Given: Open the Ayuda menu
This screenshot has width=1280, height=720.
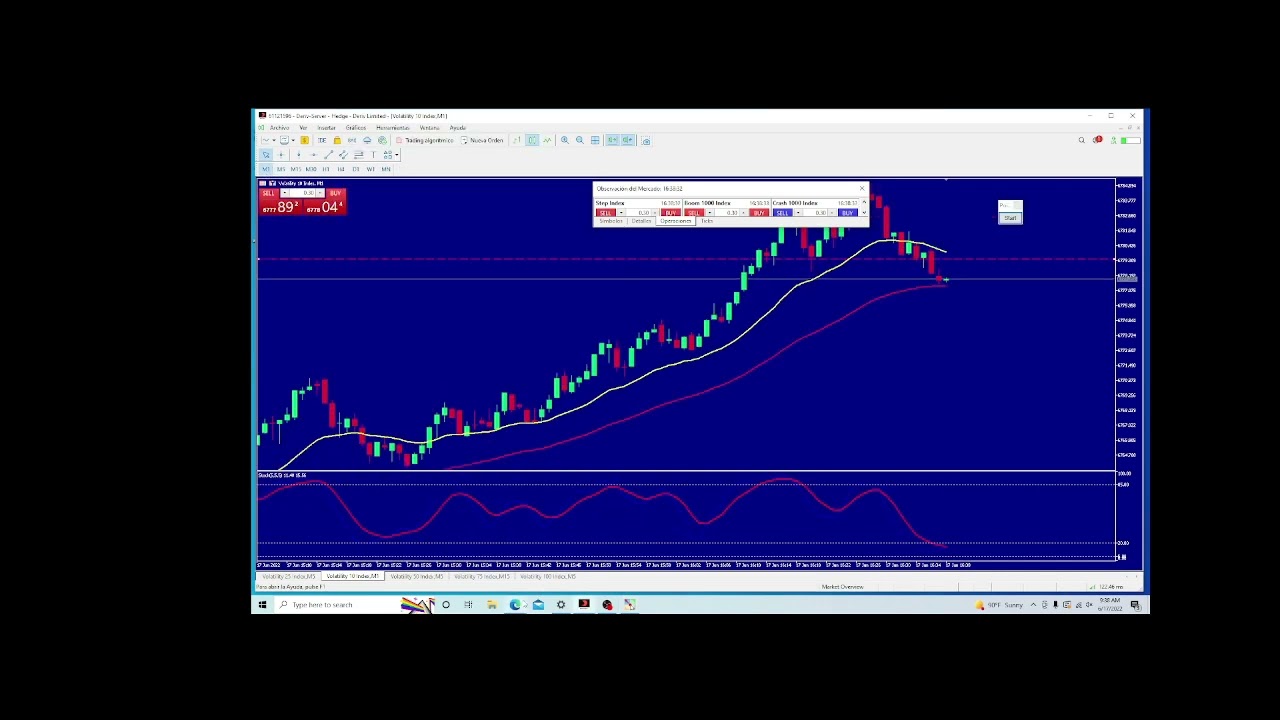Looking at the screenshot, I should tap(457, 128).
